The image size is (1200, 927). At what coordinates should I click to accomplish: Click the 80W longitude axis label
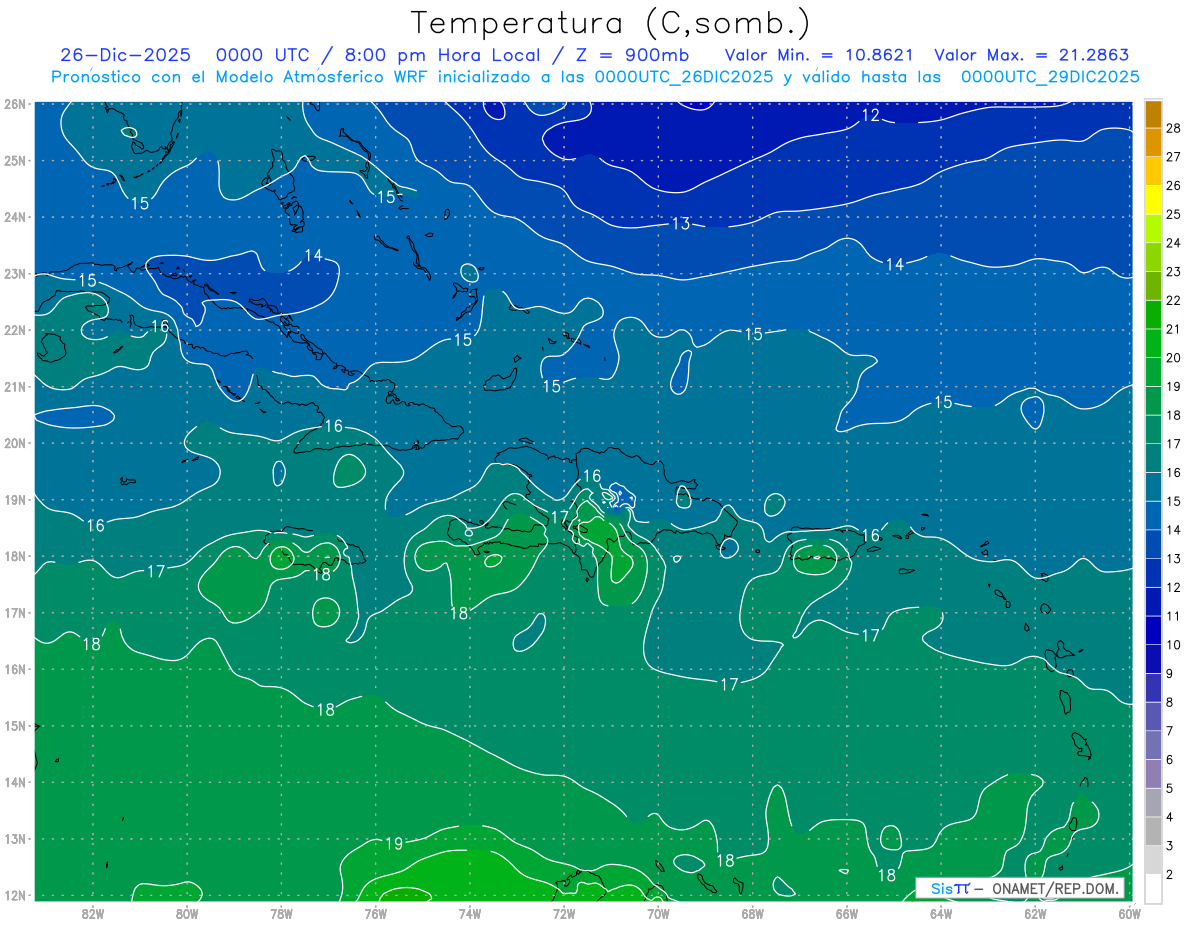pos(187,912)
